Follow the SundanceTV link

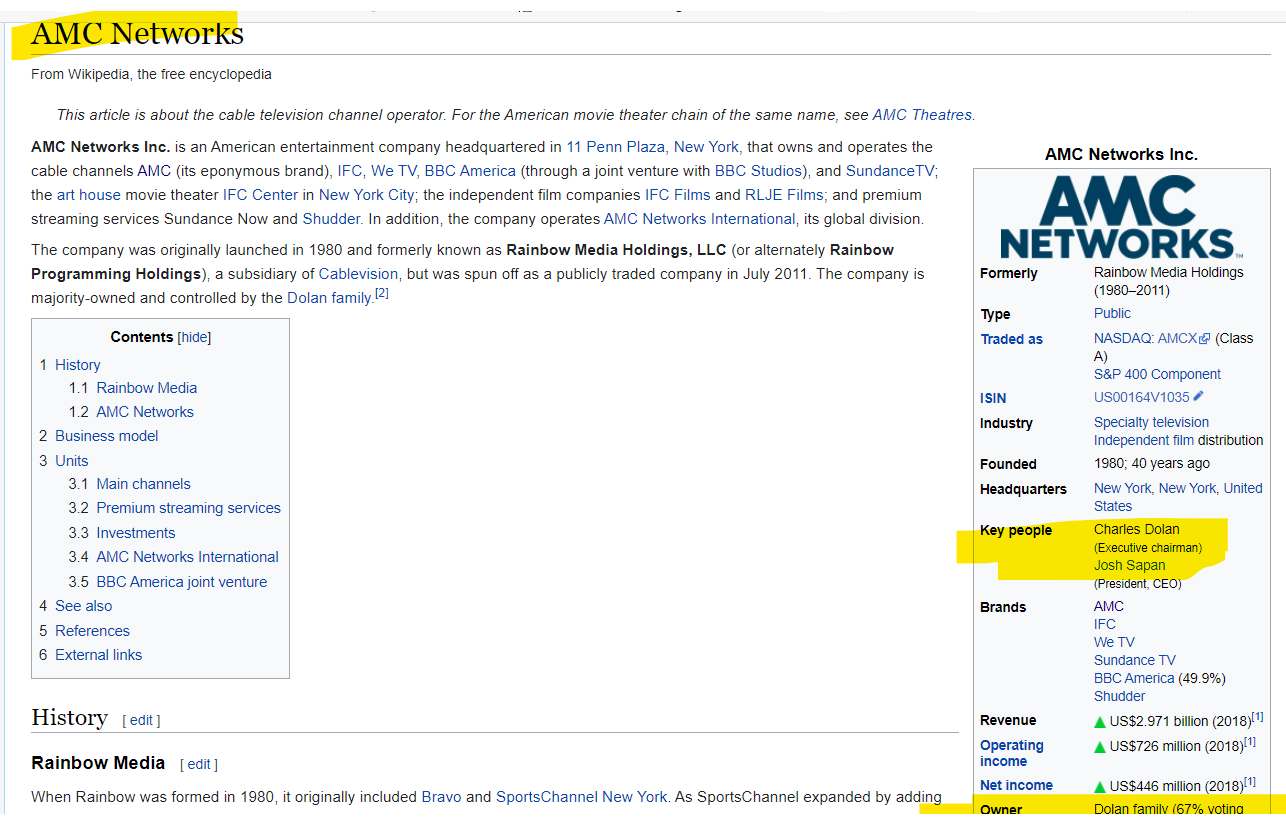click(x=891, y=171)
